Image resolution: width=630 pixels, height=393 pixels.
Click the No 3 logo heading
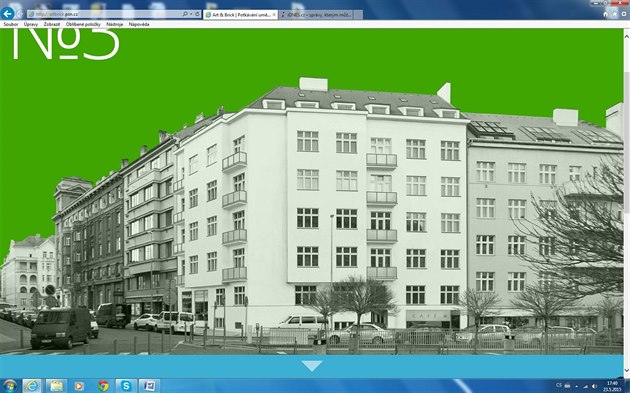(x=66, y=44)
